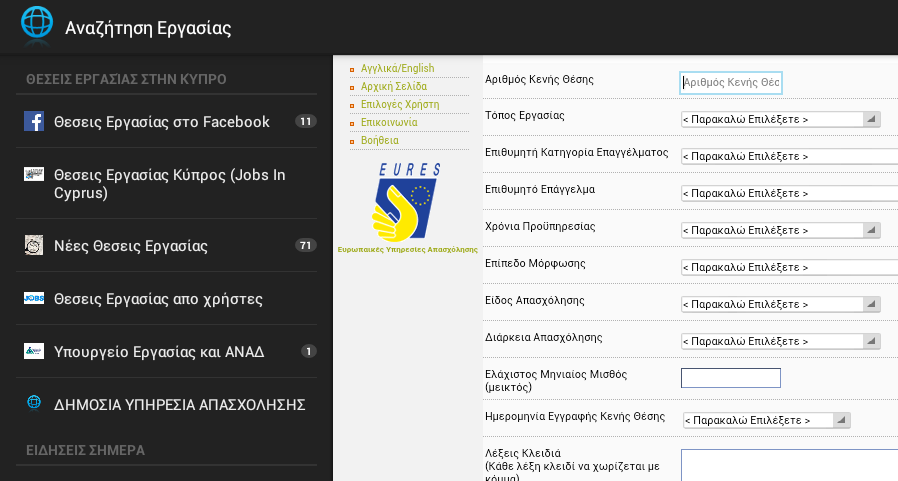Viewport: 898px width, 481px height.
Task: Click the Επικοινωνία link
Action: [x=389, y=123]
